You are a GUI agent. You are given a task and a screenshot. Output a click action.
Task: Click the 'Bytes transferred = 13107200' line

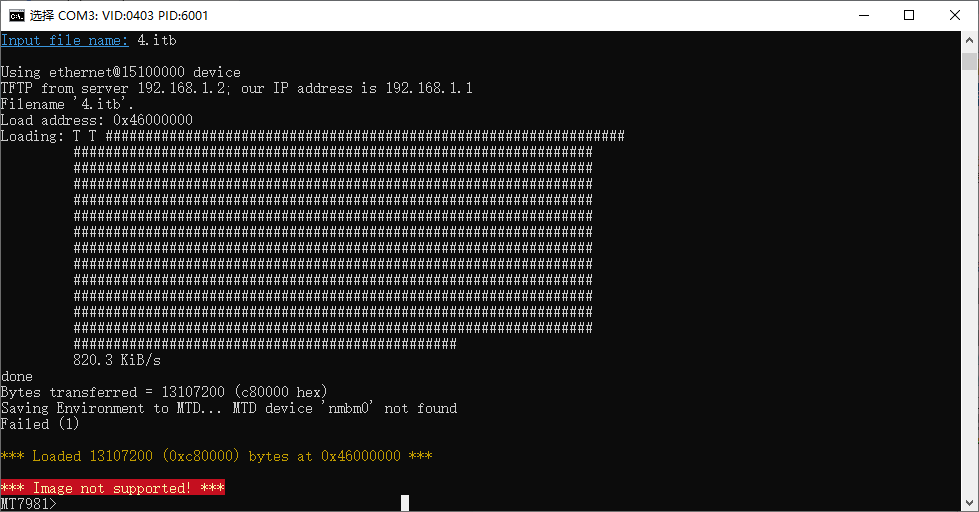click(164, 392)
